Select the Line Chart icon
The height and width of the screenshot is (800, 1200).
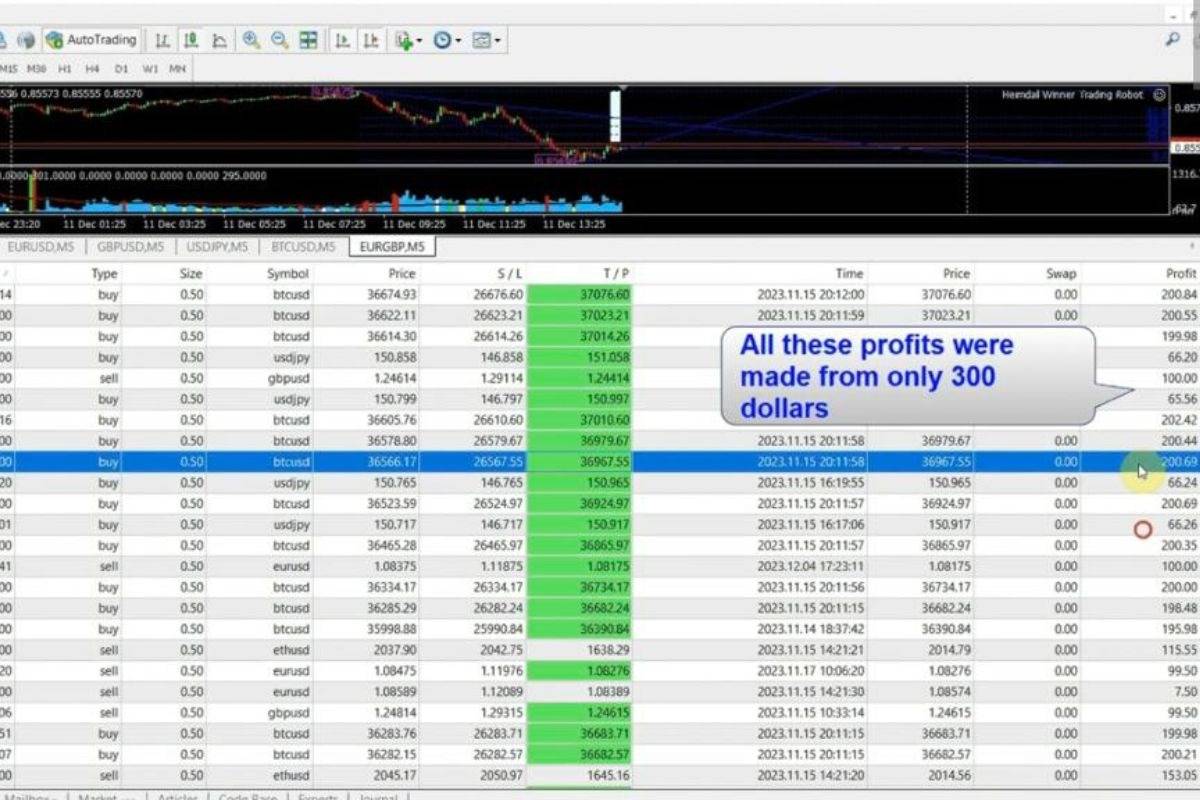pos(219,40)
